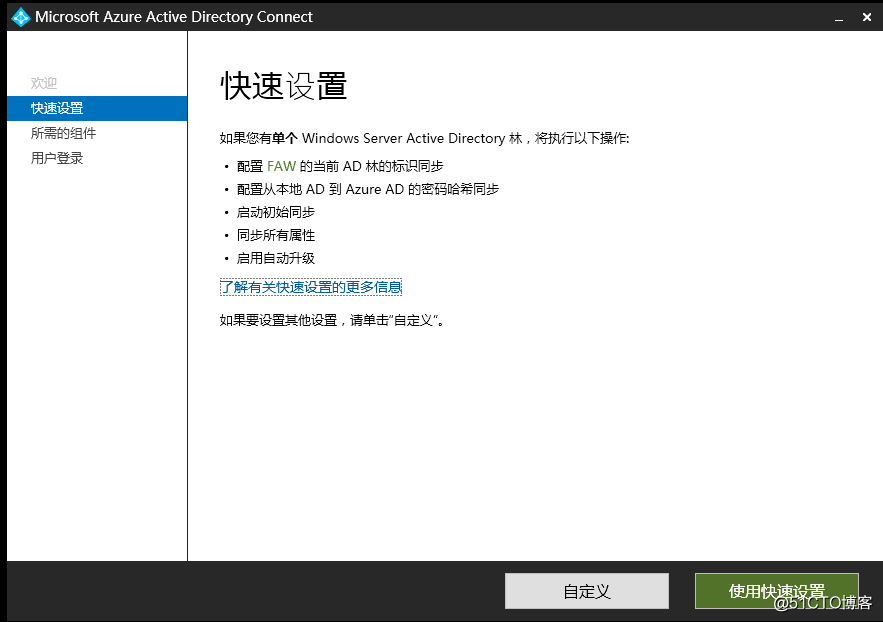Click the 如果要设置其他设置 instruction text
Image resolution: width=883 pixels, height=622 pixels.
pos(332,320)
